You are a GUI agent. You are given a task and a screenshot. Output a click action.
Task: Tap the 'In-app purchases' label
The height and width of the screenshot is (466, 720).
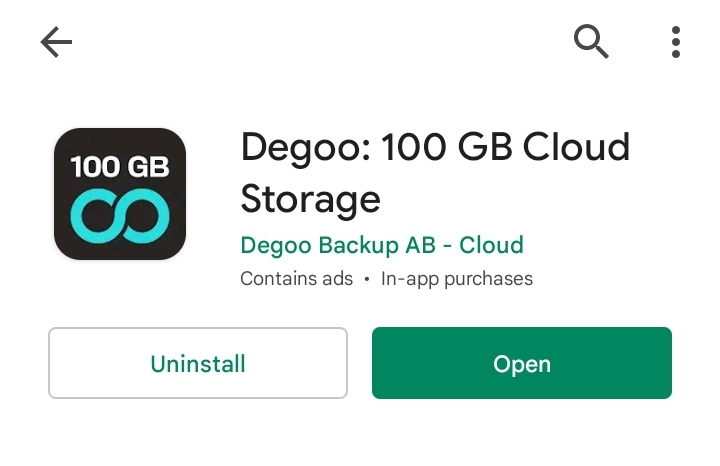[x=457, y=279]
